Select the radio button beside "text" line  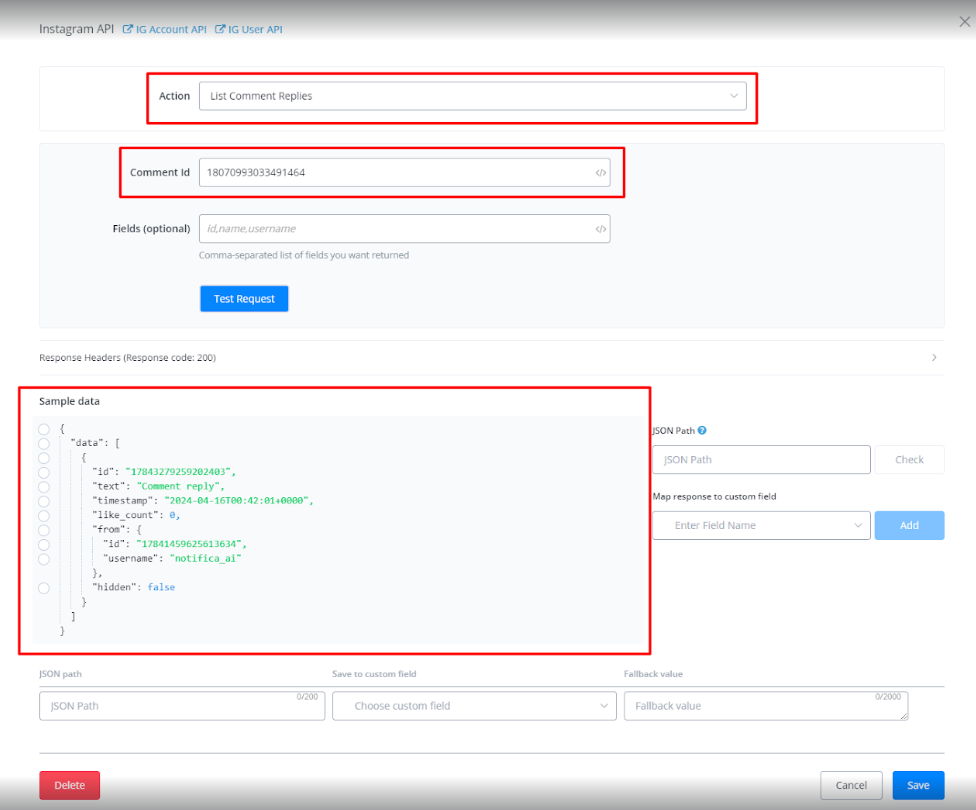(x=44, y=486)
